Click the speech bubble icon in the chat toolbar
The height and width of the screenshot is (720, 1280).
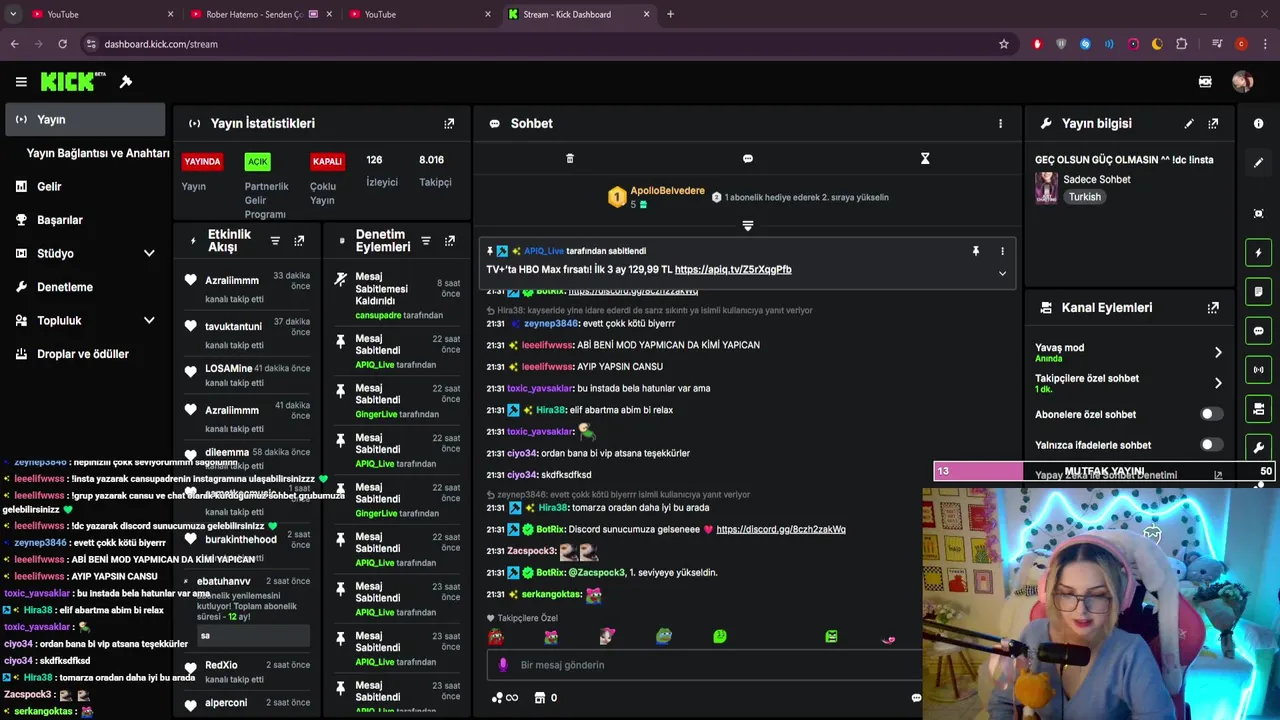747,158
